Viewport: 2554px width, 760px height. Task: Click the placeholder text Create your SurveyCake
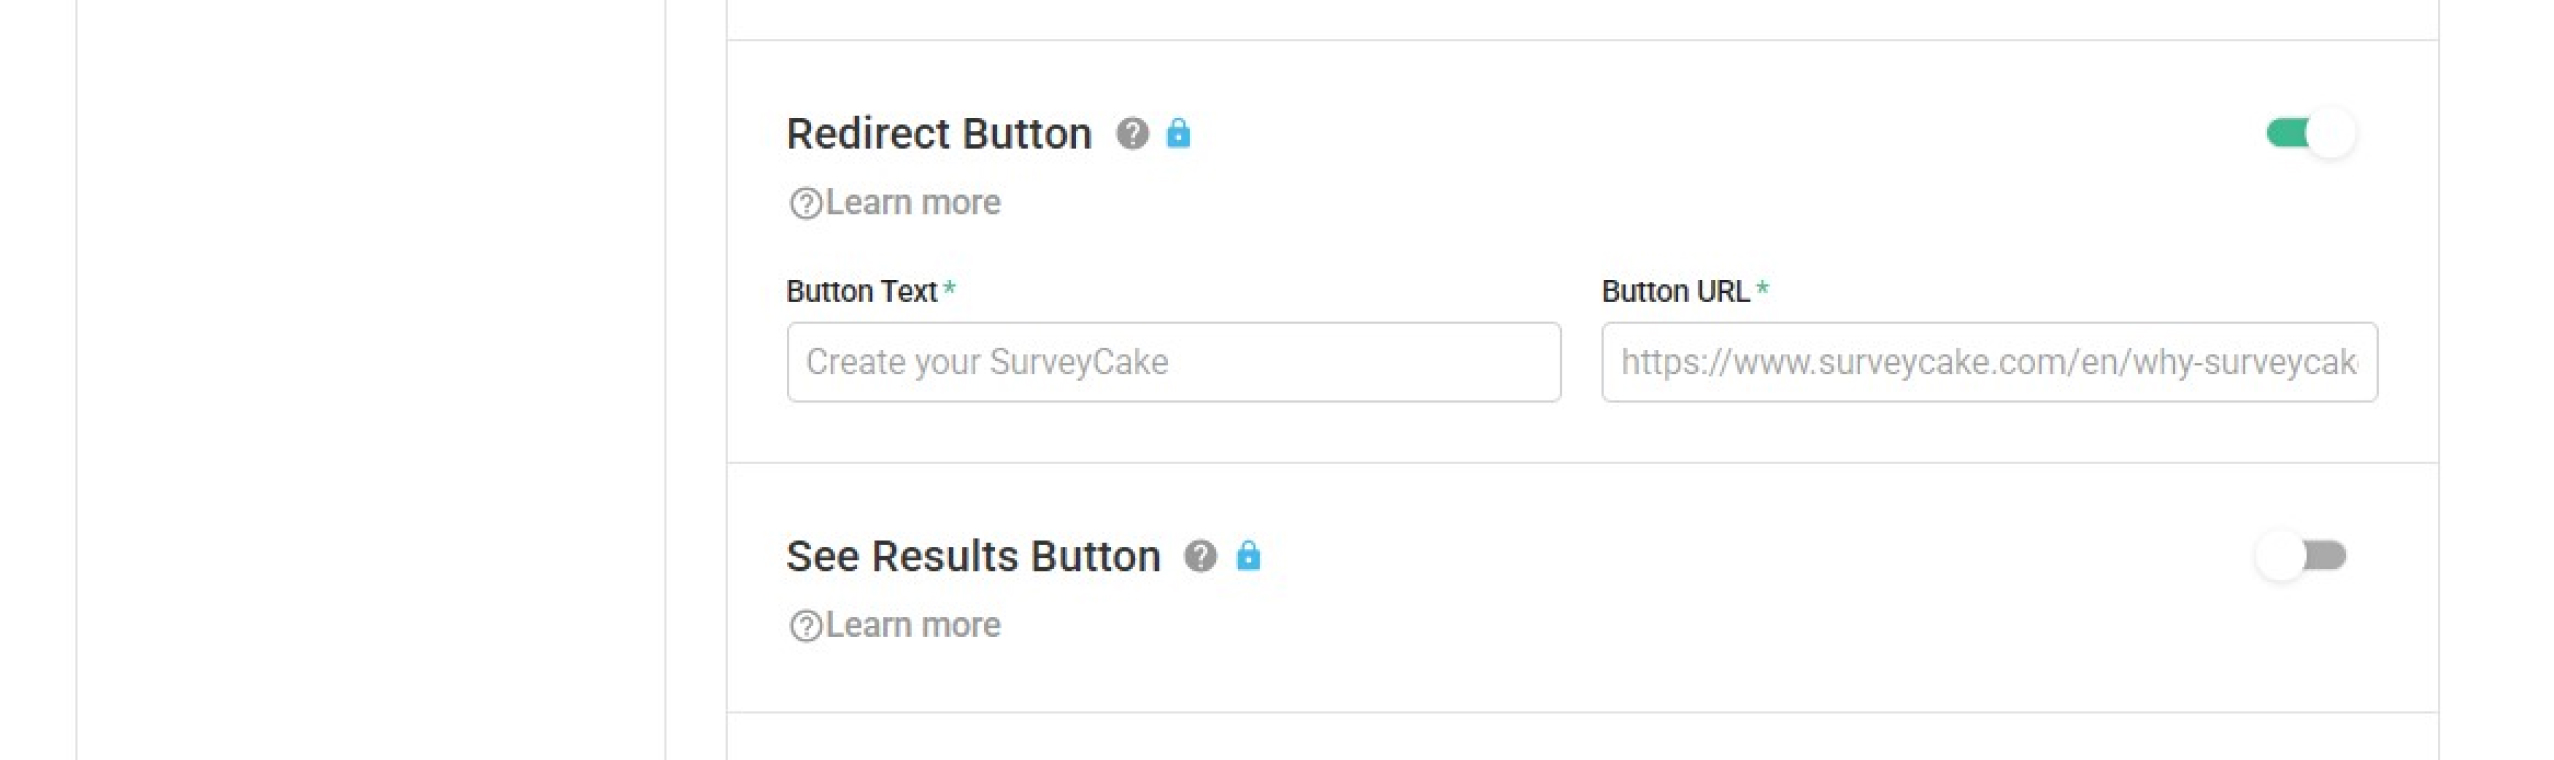coord(987,362)
